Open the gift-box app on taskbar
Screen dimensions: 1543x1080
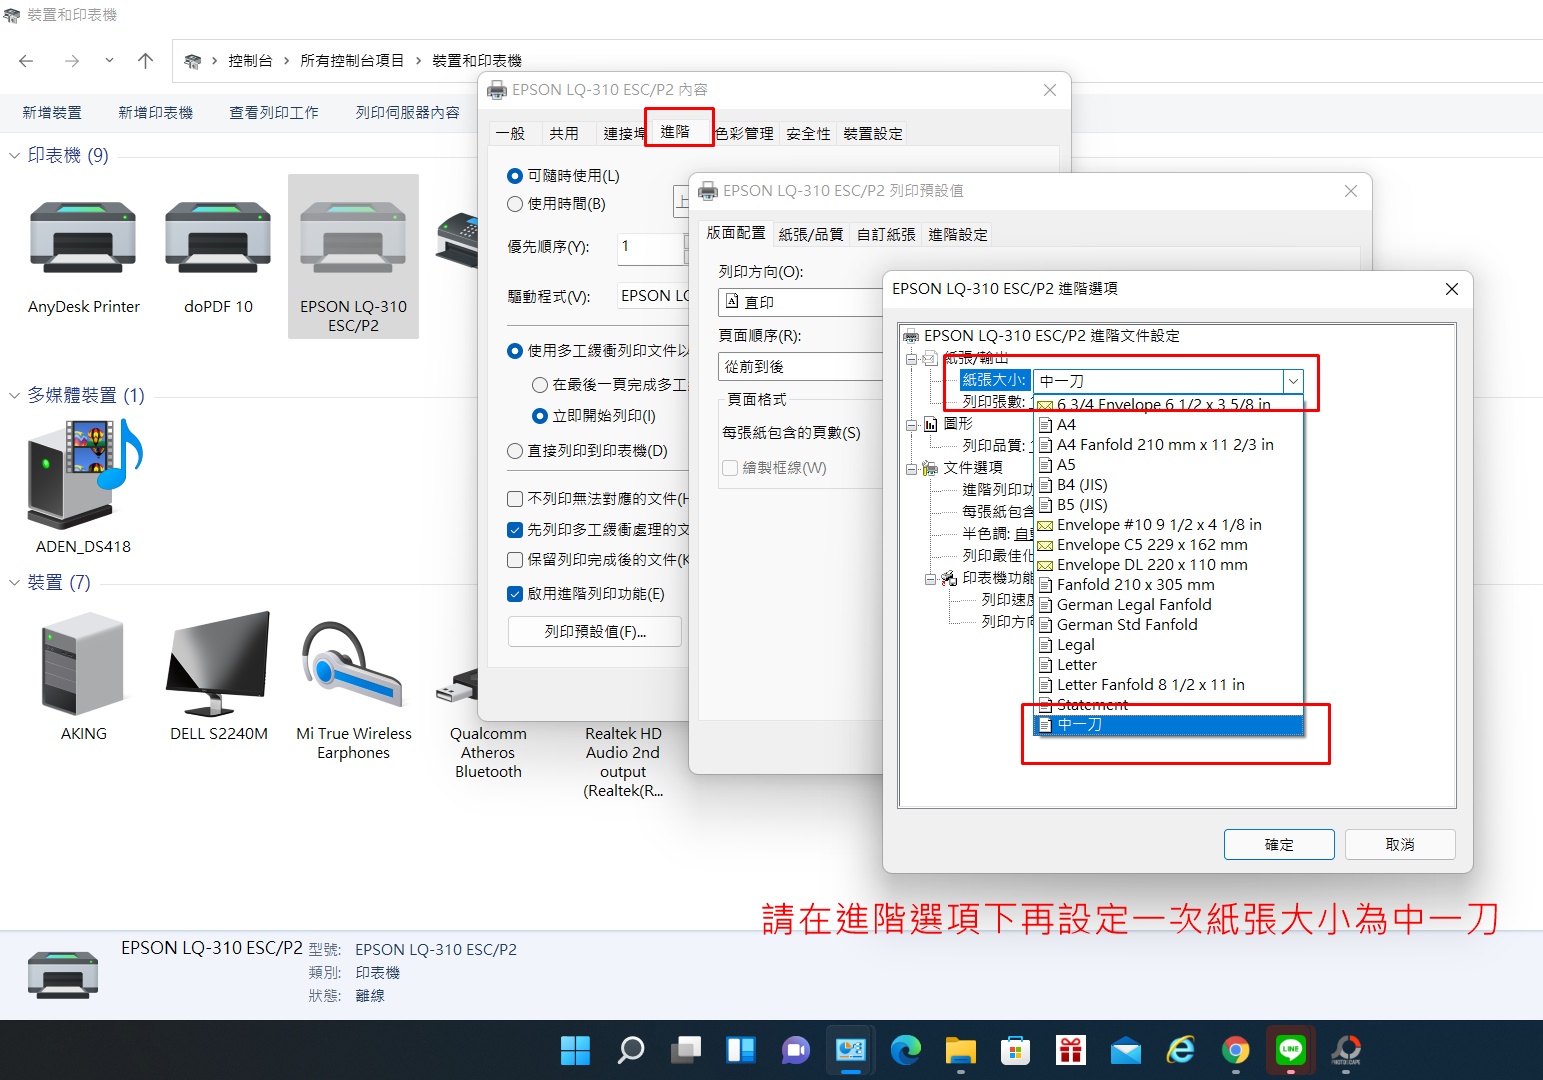point(1071,1050)
